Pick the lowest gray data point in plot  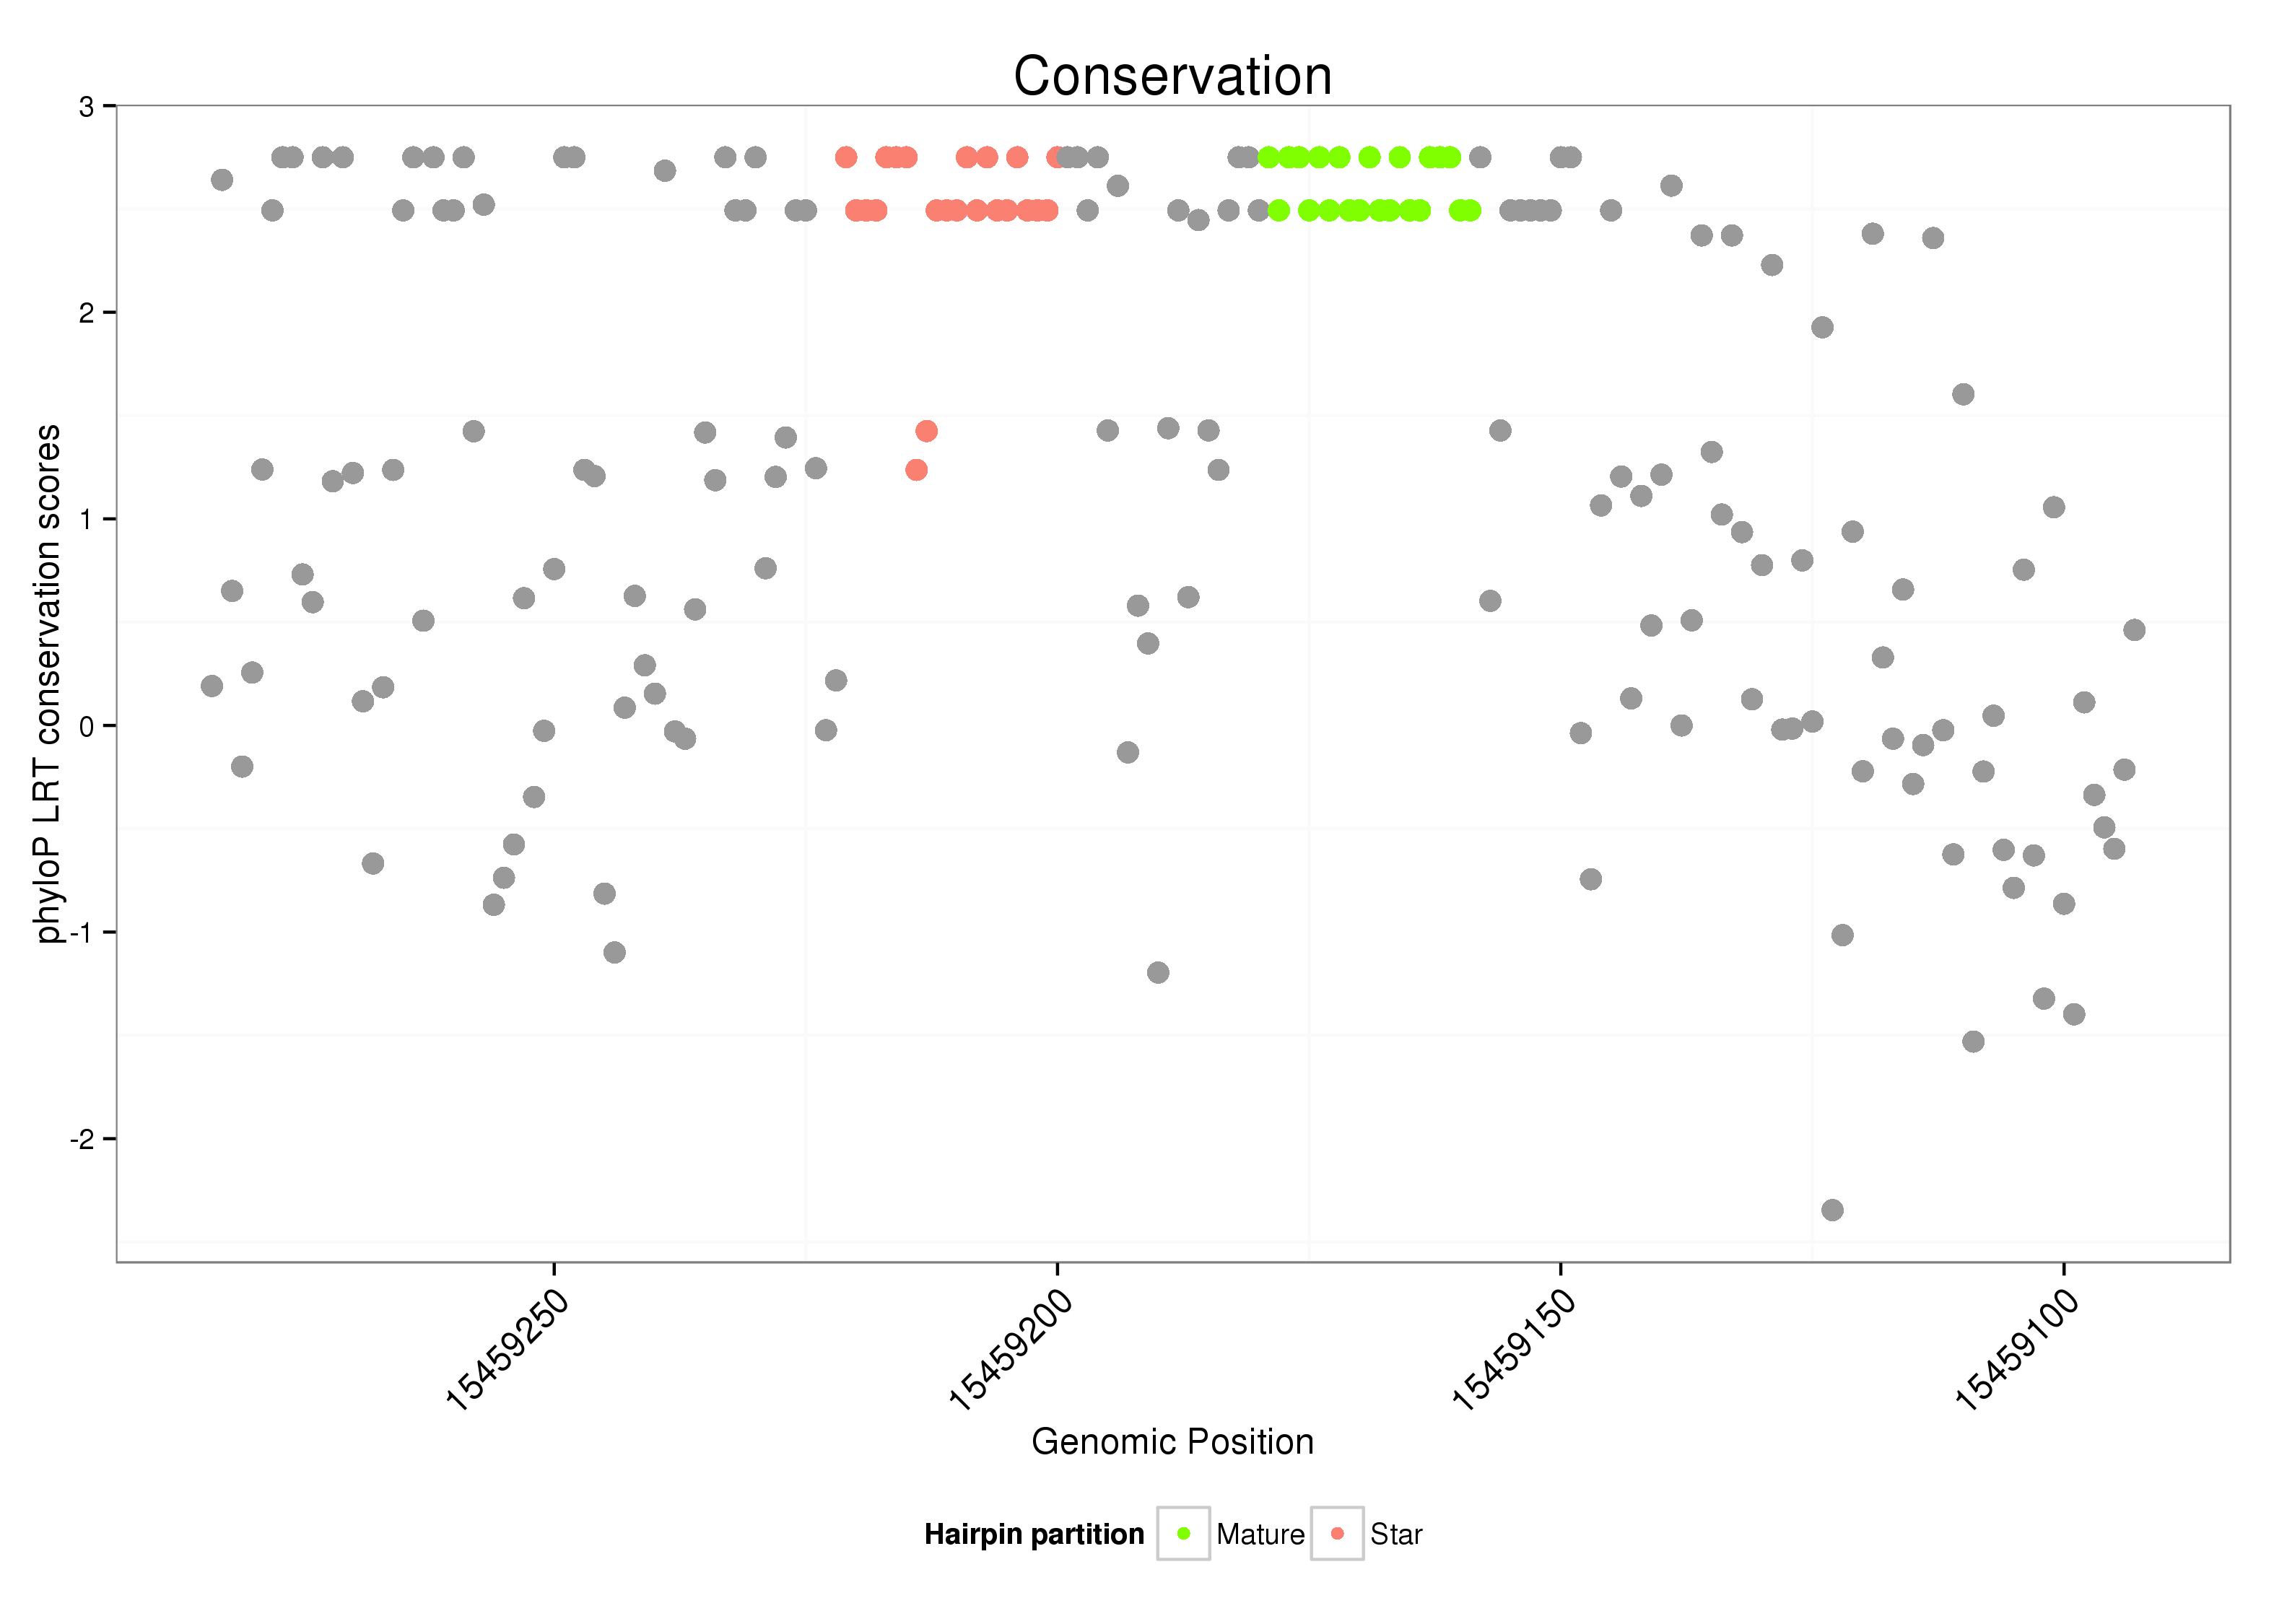tap(1832, 1210)
